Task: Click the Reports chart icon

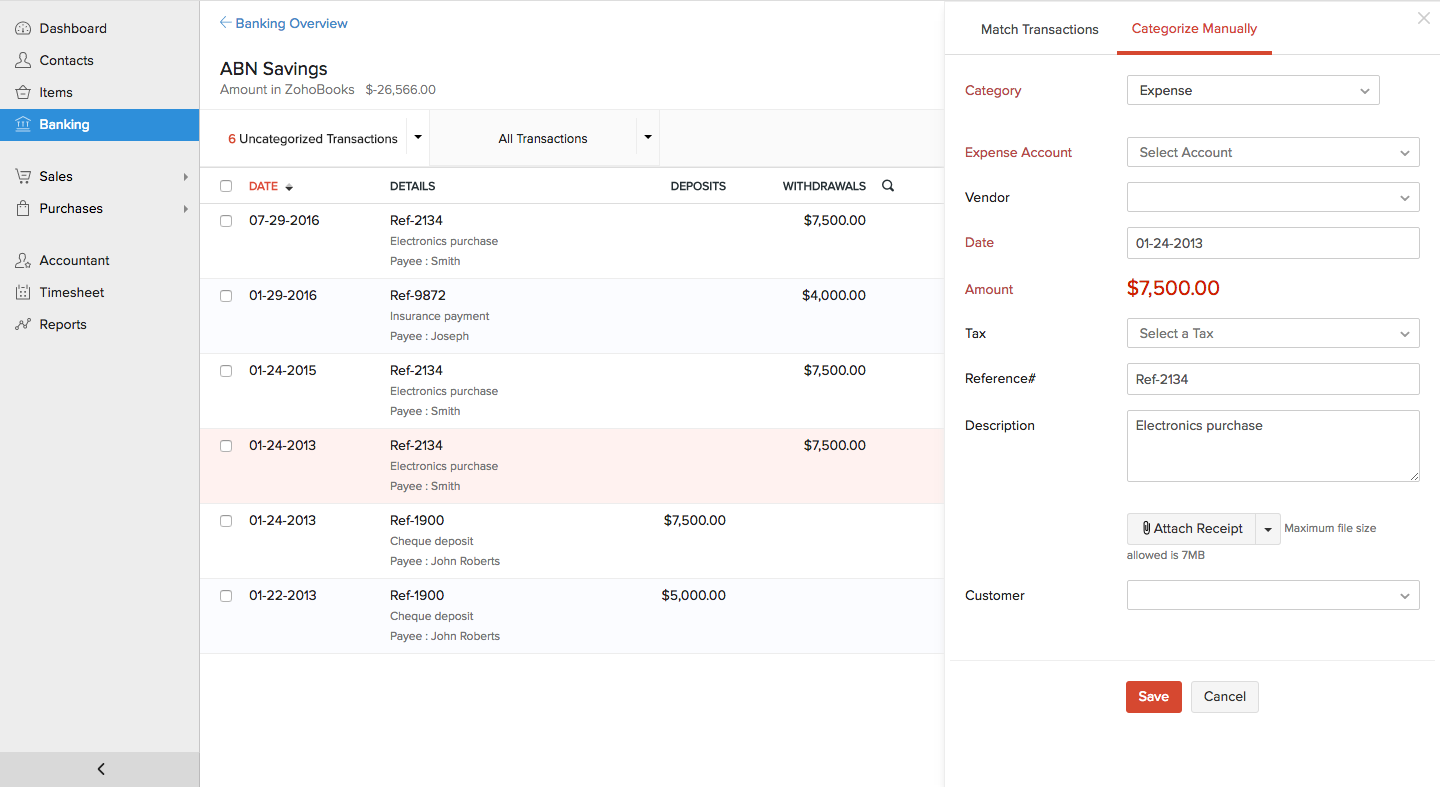Action: (23, 325)
